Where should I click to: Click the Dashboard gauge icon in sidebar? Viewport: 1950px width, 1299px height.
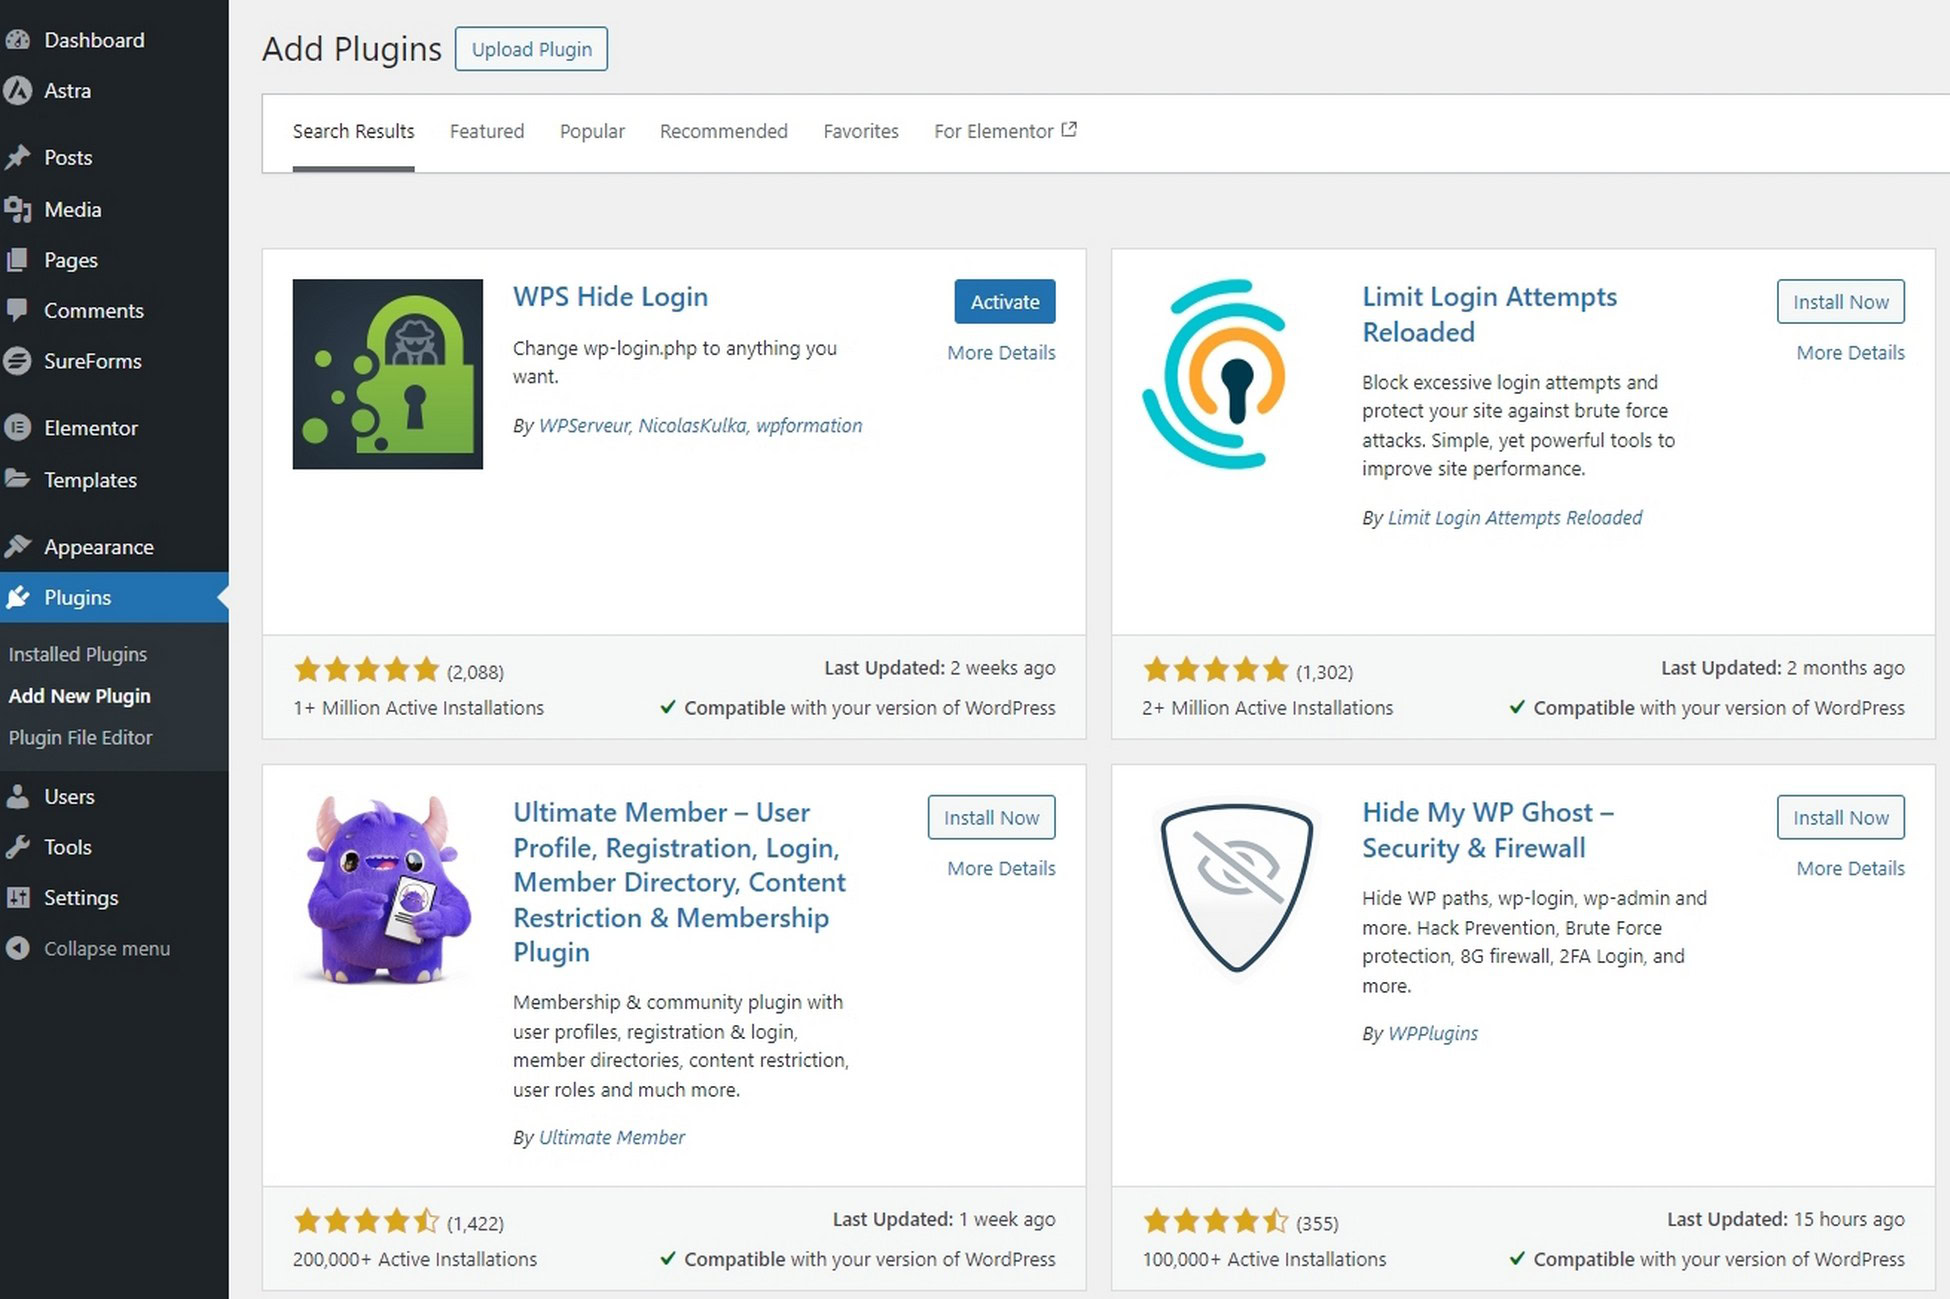[x=17, y=40]
